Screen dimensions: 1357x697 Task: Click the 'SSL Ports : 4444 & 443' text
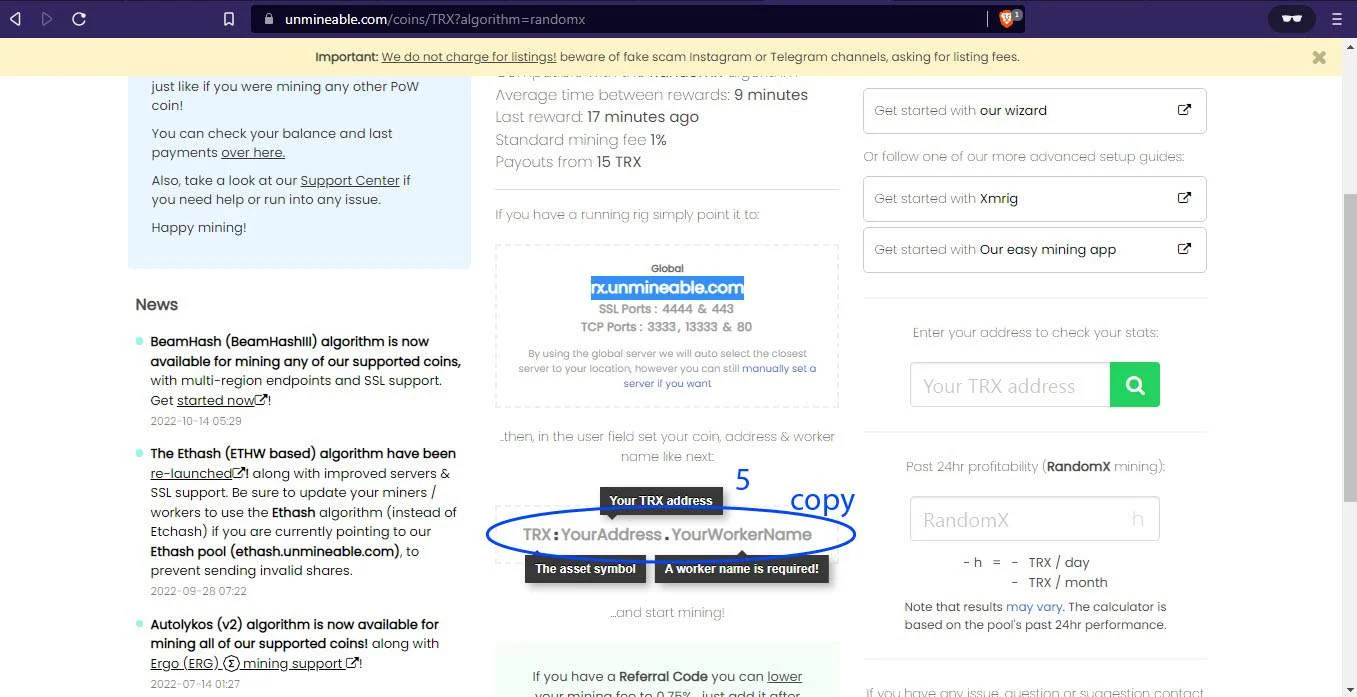click(x=666, y=309)
